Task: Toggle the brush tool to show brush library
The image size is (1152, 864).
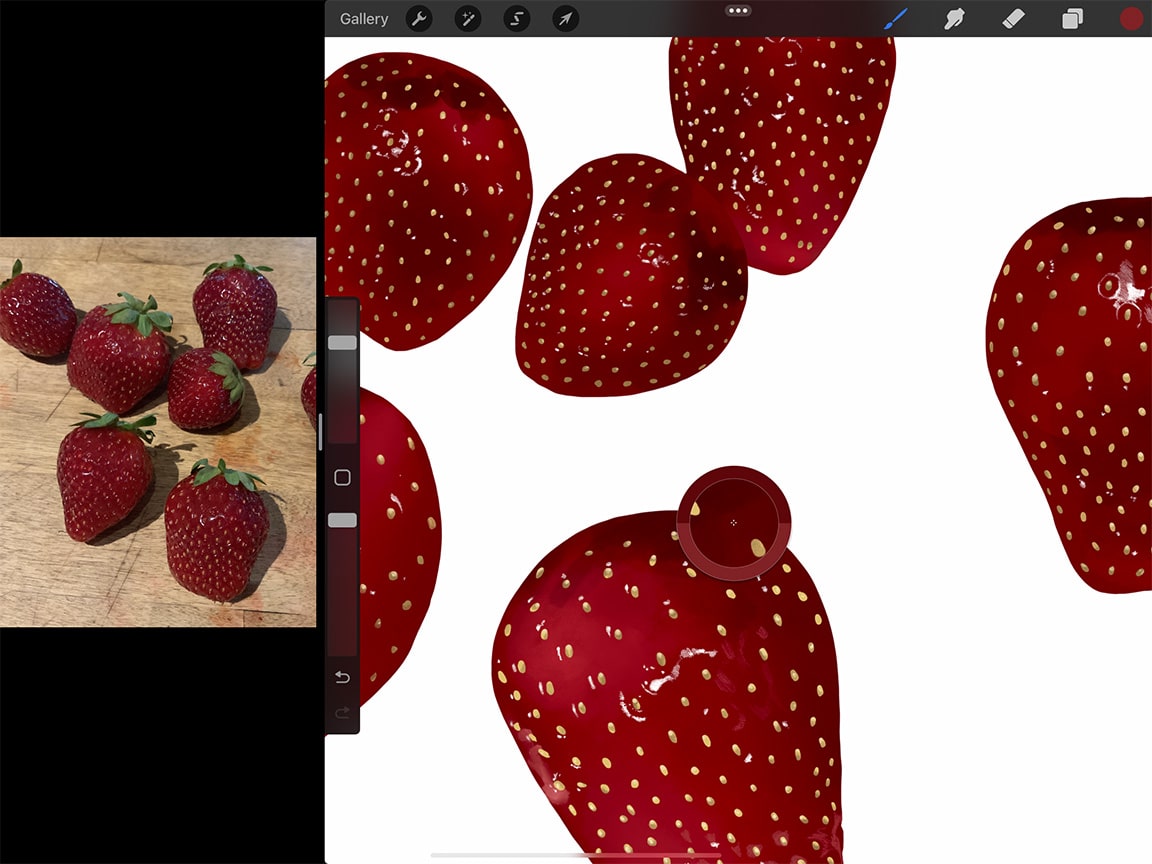Action: pos(897,18)
